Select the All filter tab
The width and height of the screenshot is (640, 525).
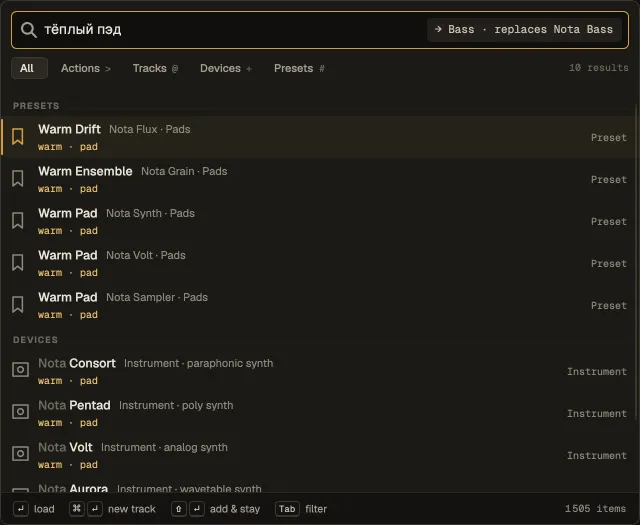coord(29,68)
